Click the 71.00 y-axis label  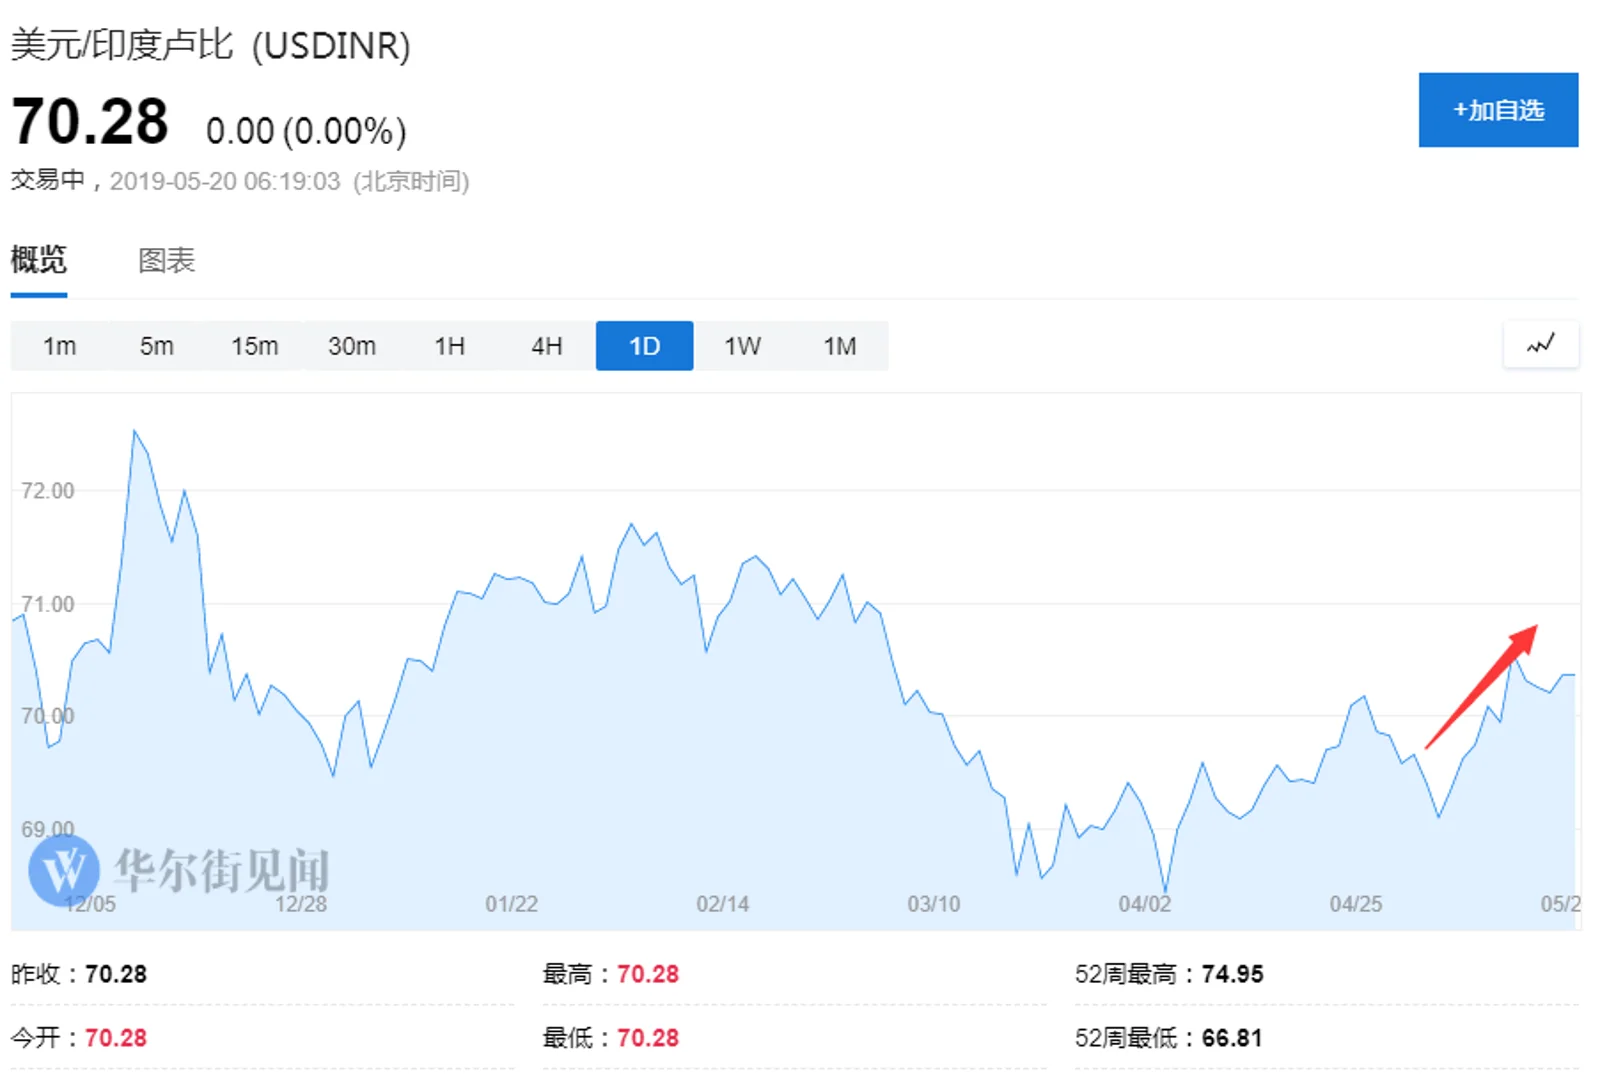click(48, 604)
